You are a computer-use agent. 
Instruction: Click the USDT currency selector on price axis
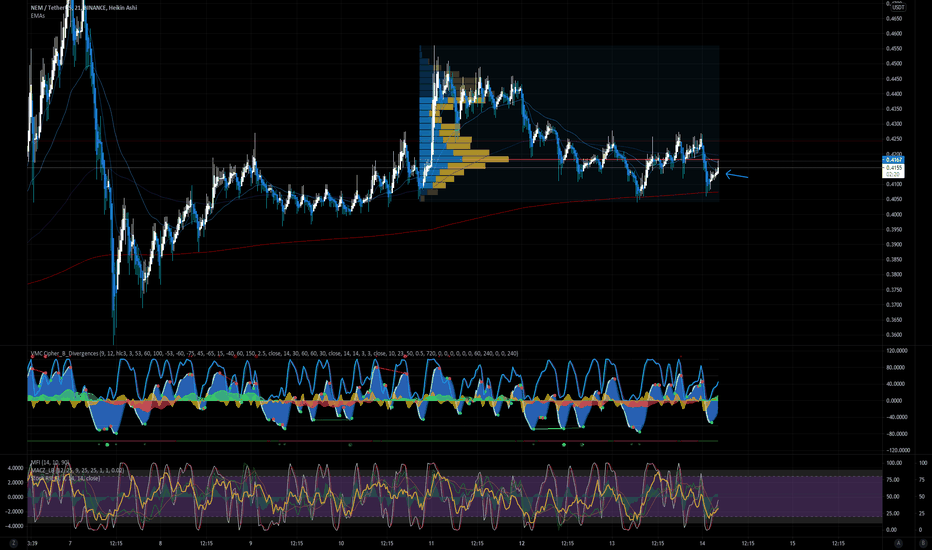(897, 7)
